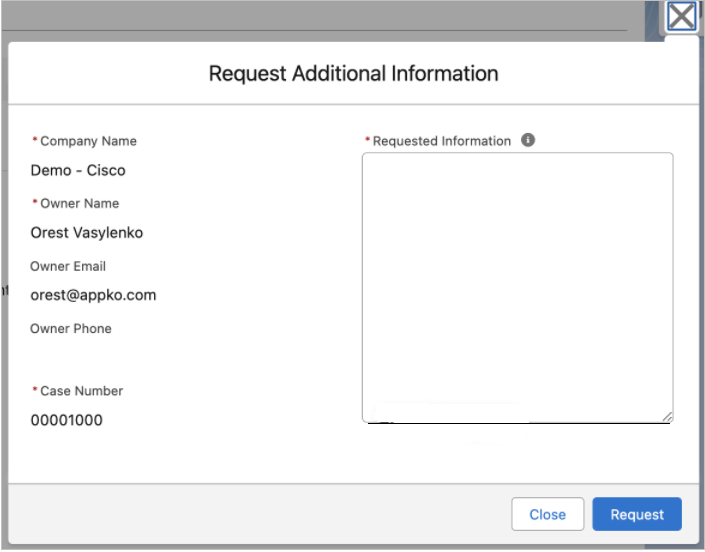Click the required asterisk beside Requested Information
The height and width of the screenshot is (552, 705).
[367, 141]
